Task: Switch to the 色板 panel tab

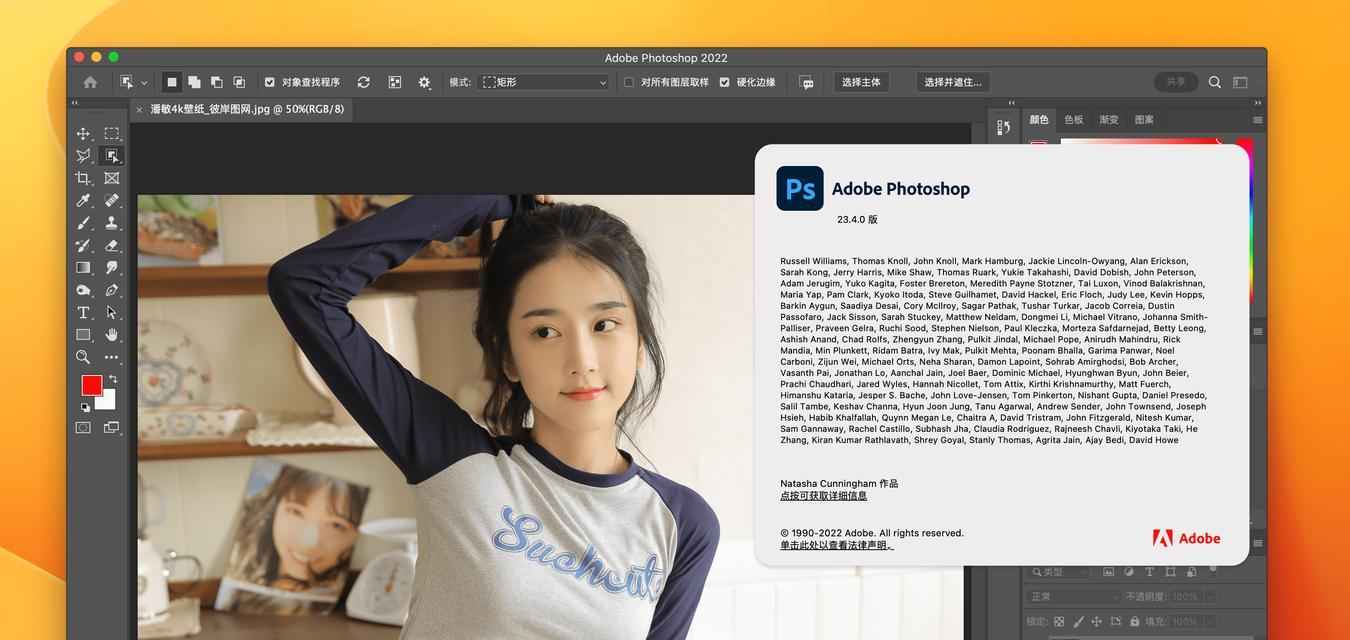Action: pos(1073,120)
